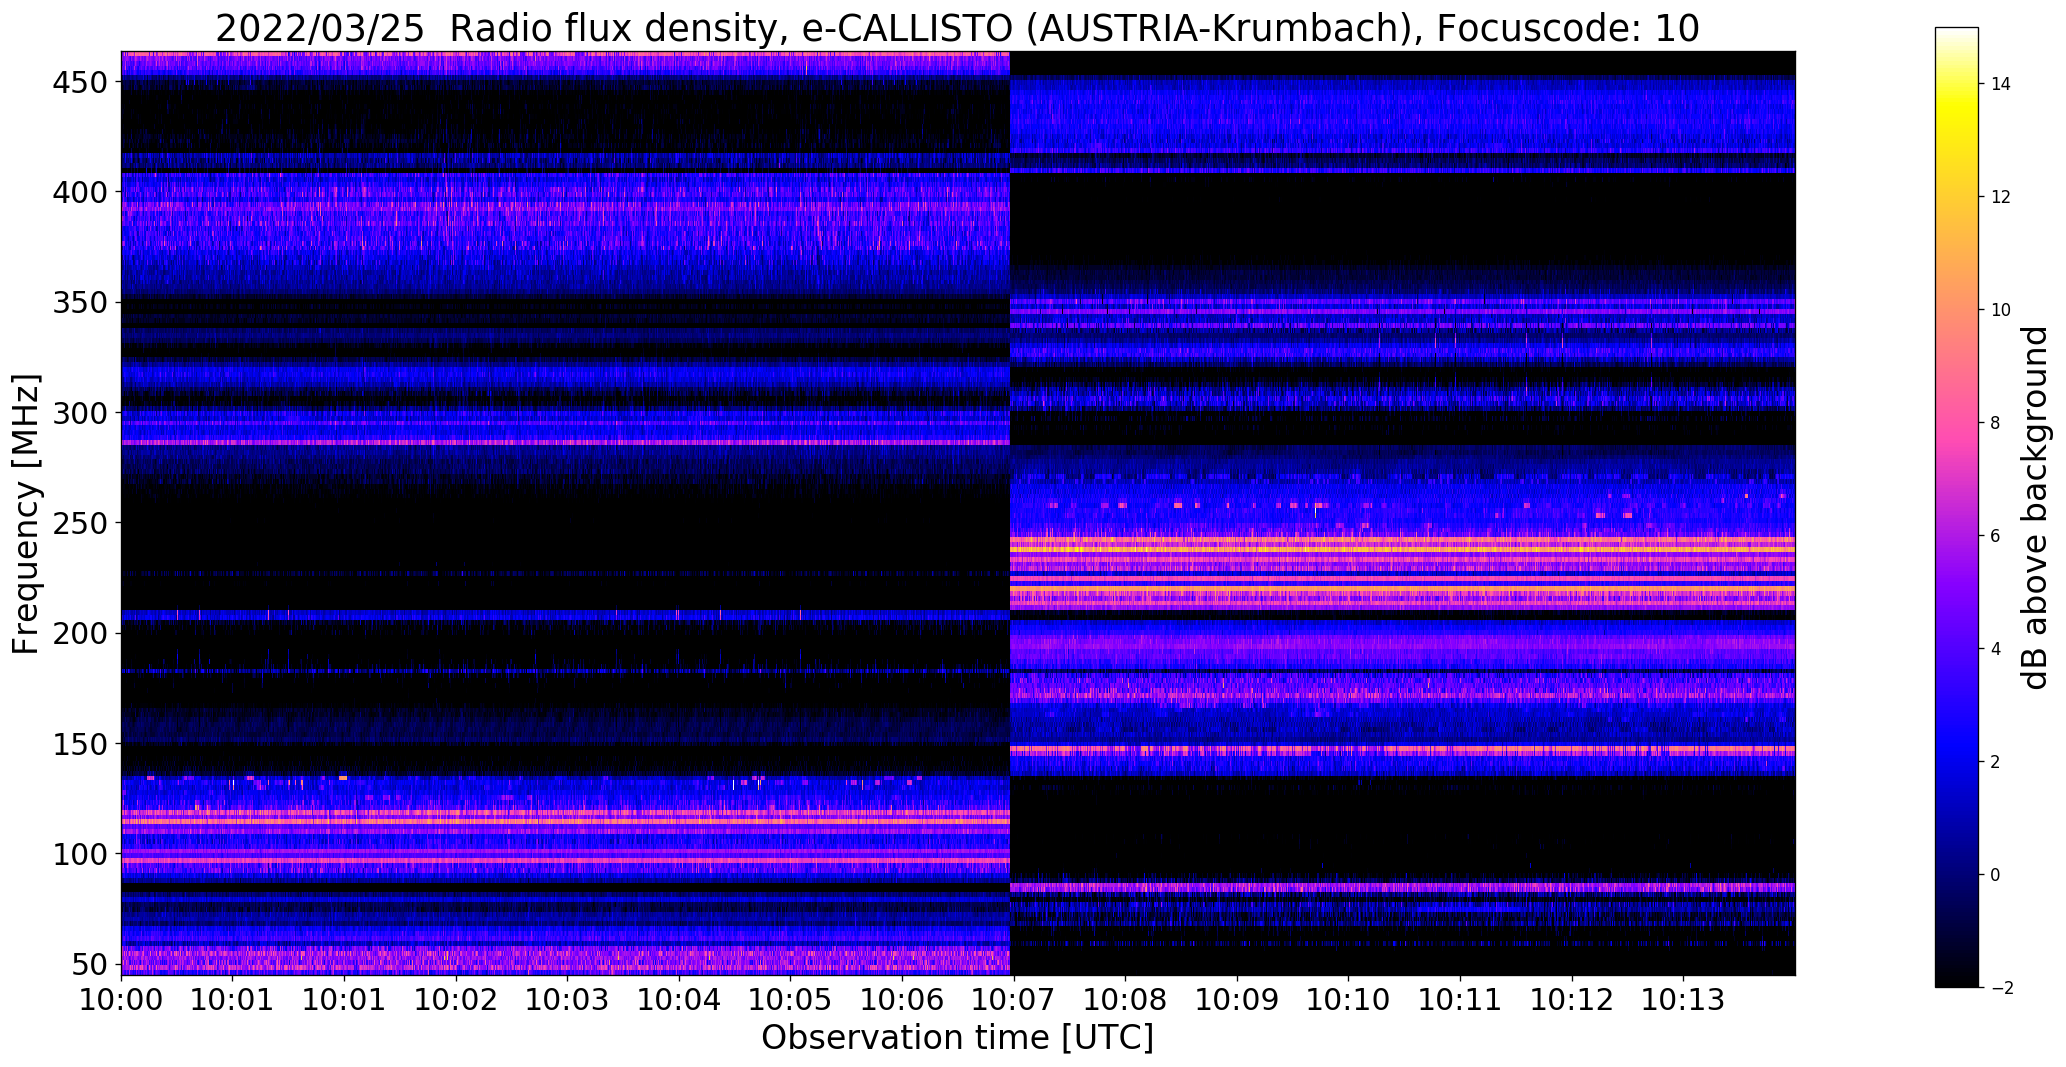Click the time tick label 10:06
The width and height of the screenshot is (2066, 1067).
902,1001
